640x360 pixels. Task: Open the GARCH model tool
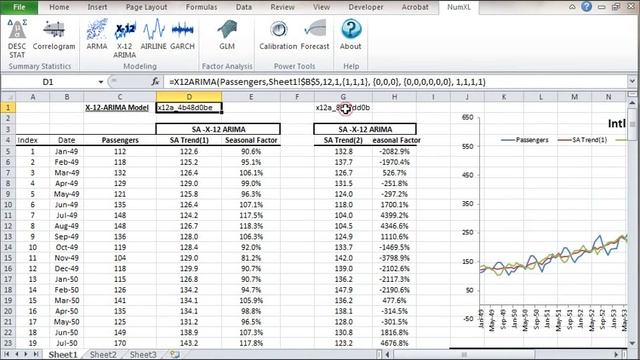(x=182, y=35)
